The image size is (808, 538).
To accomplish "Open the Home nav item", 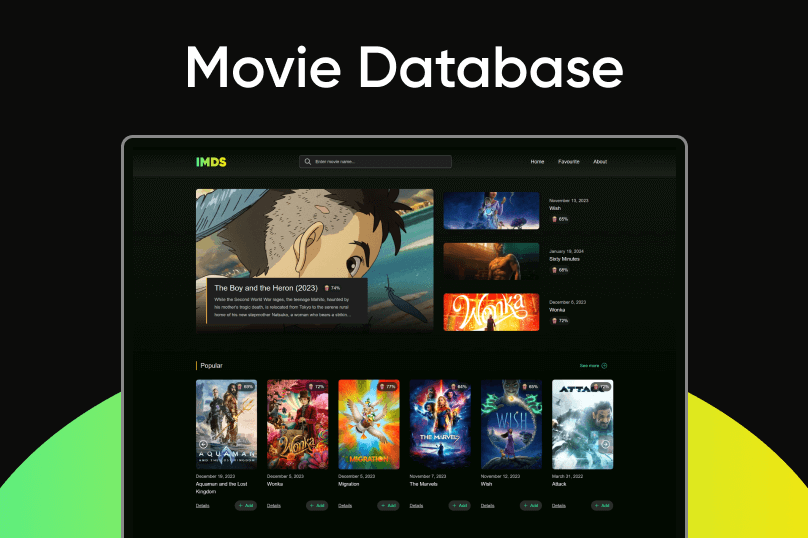I will [537, 162].
